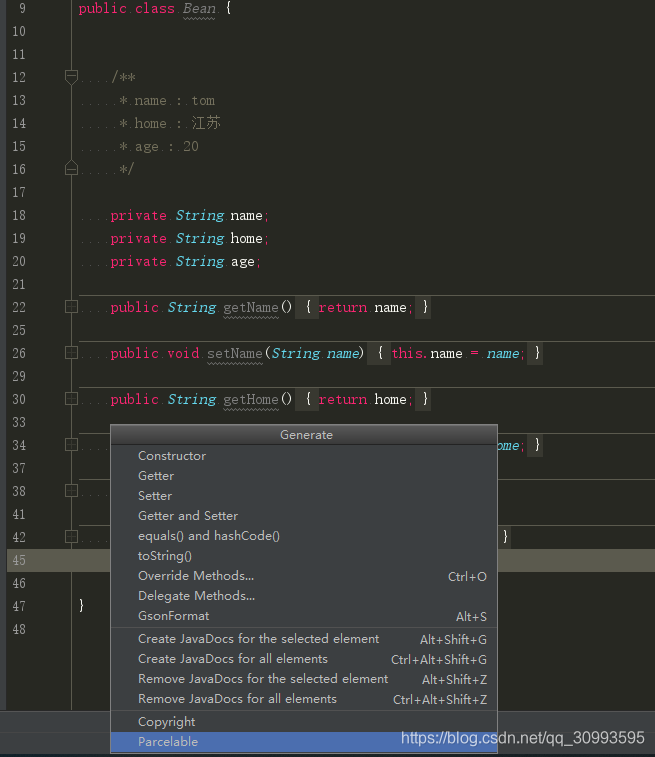Click comment line 'age : 20'
This screenshot has width=655, height=757.
[x=159, y=147]
